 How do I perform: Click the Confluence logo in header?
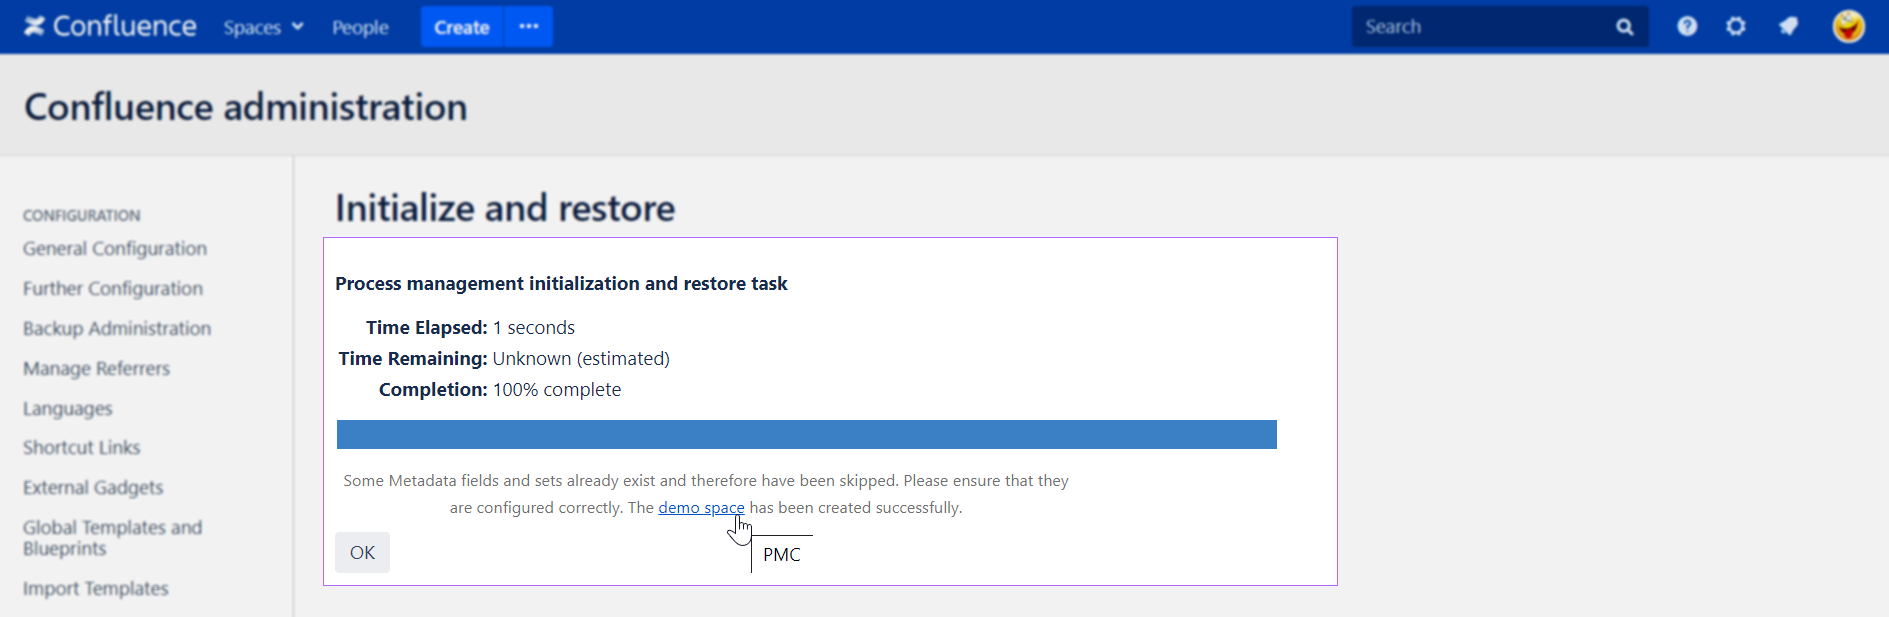110,27
